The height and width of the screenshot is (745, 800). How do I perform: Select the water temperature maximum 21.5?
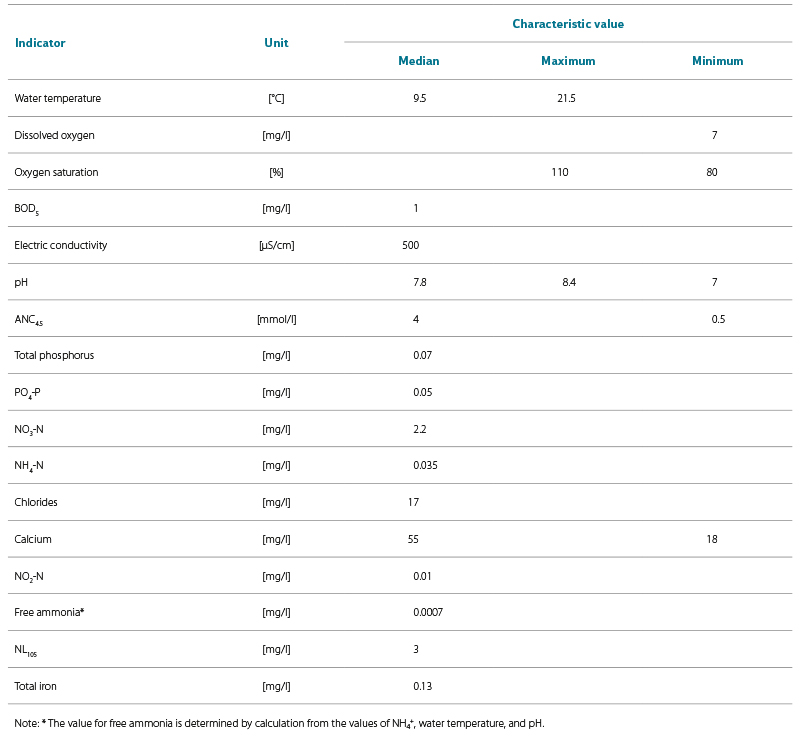coord(566,98)
